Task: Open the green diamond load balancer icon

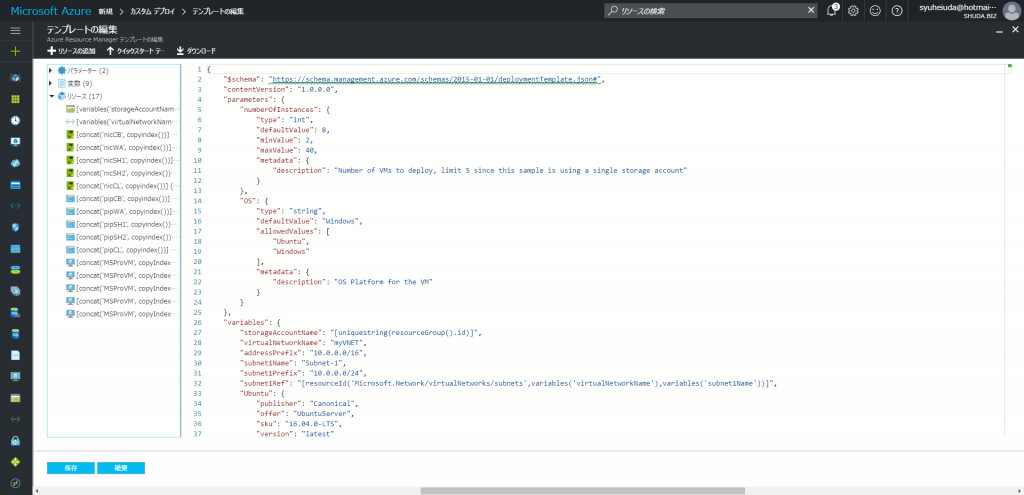Action: (x=16, y=462)
